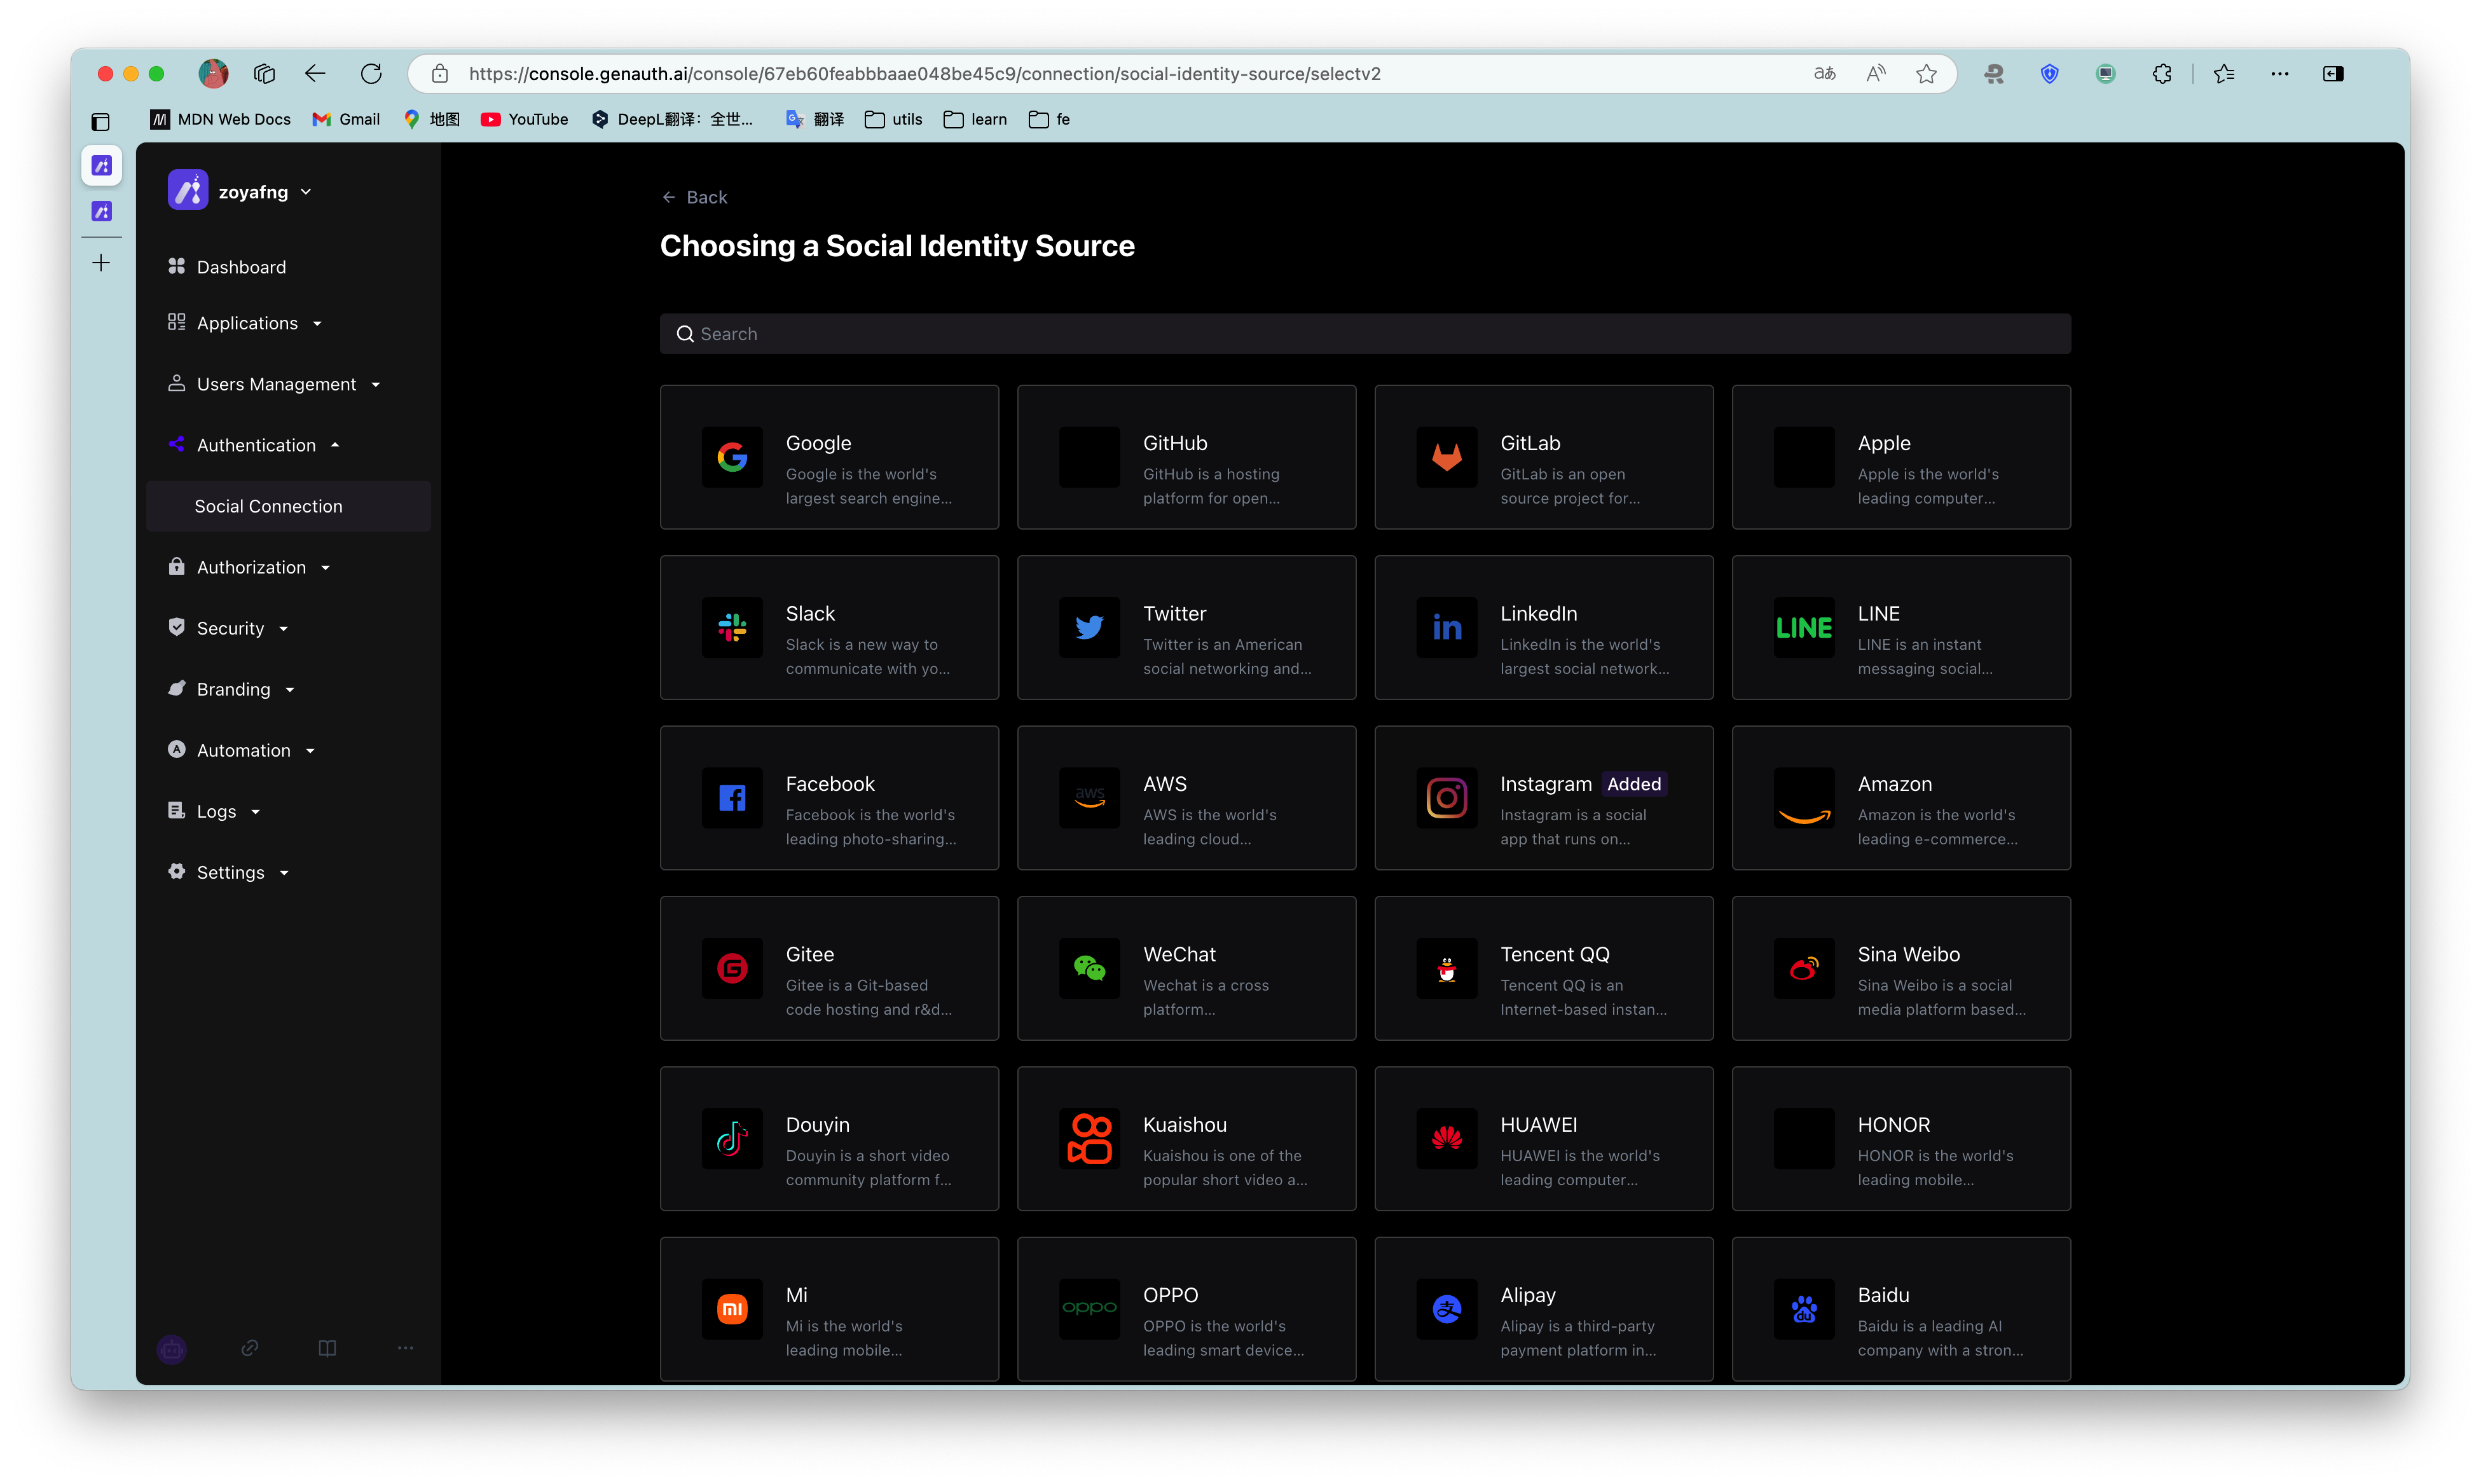This screenshot has height=1484, width=2481.
Task: Click the shield extension icon
Action: (x=2050, y=73)
